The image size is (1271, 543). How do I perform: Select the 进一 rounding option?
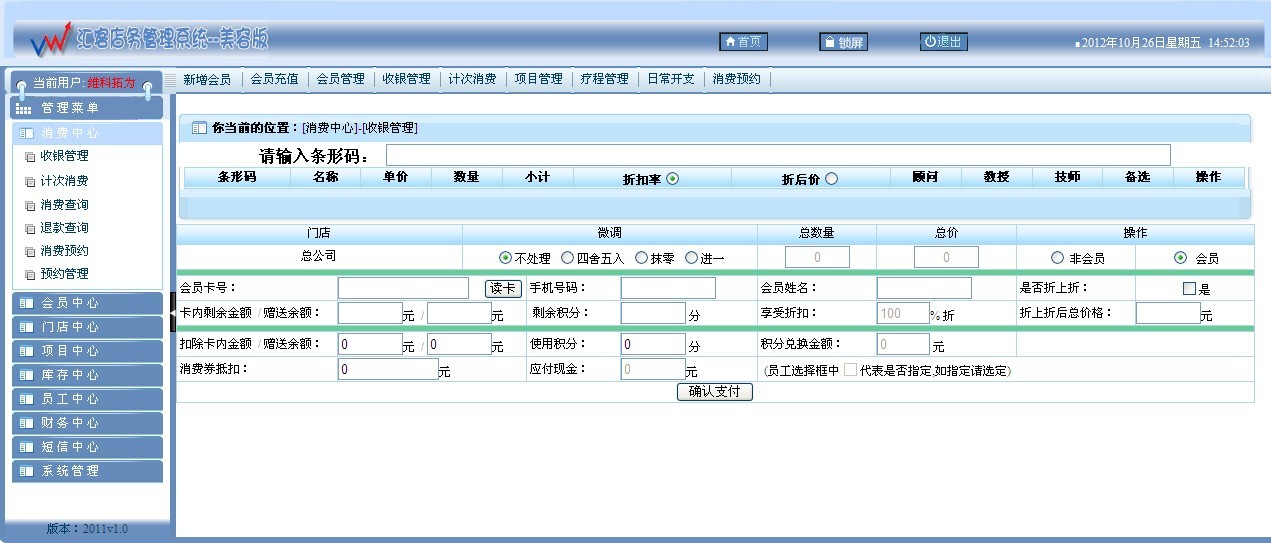pyautogui.click(x=692, y=258)
